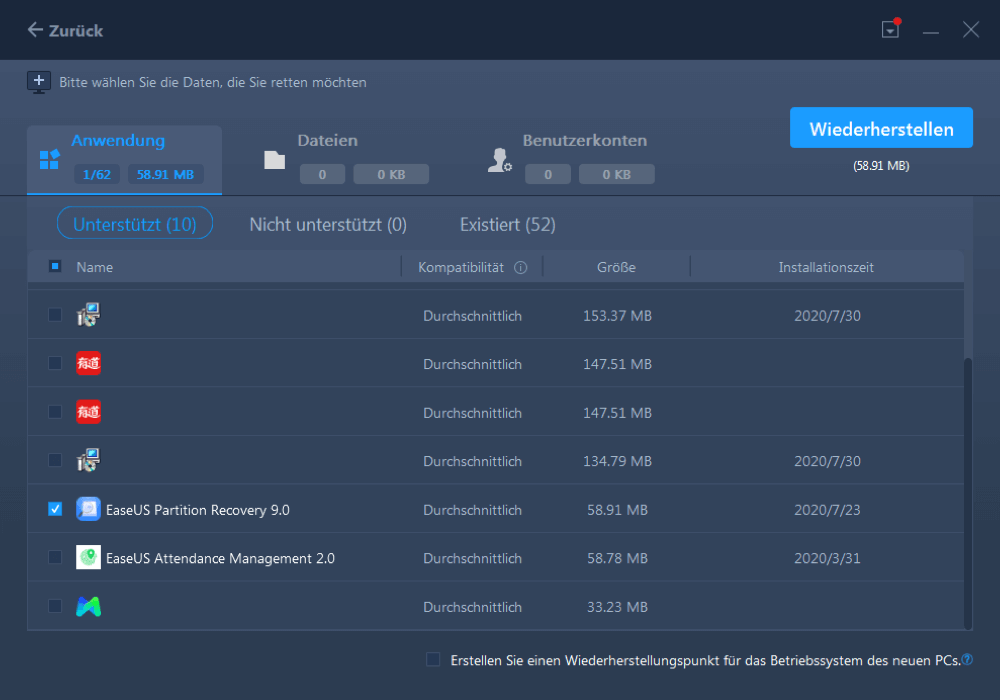Screen dimensions: 1000x700
Task: Click the Dateien folder icon
Action: (275, 160)
